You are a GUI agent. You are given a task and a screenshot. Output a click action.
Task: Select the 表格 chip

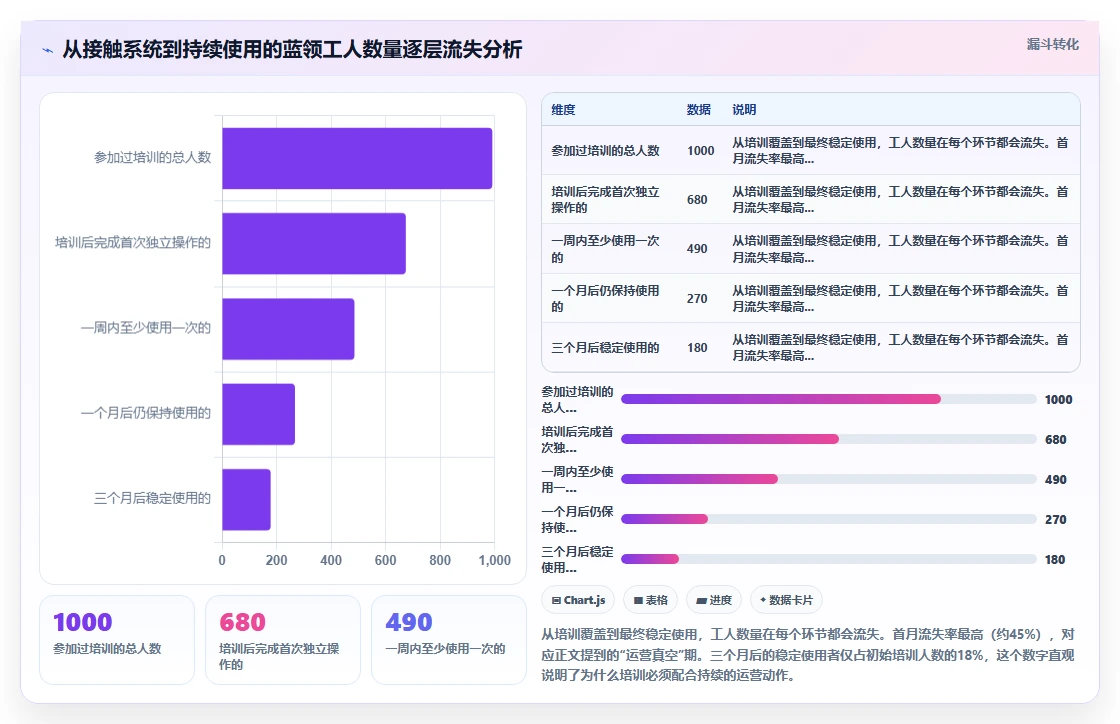650,600
